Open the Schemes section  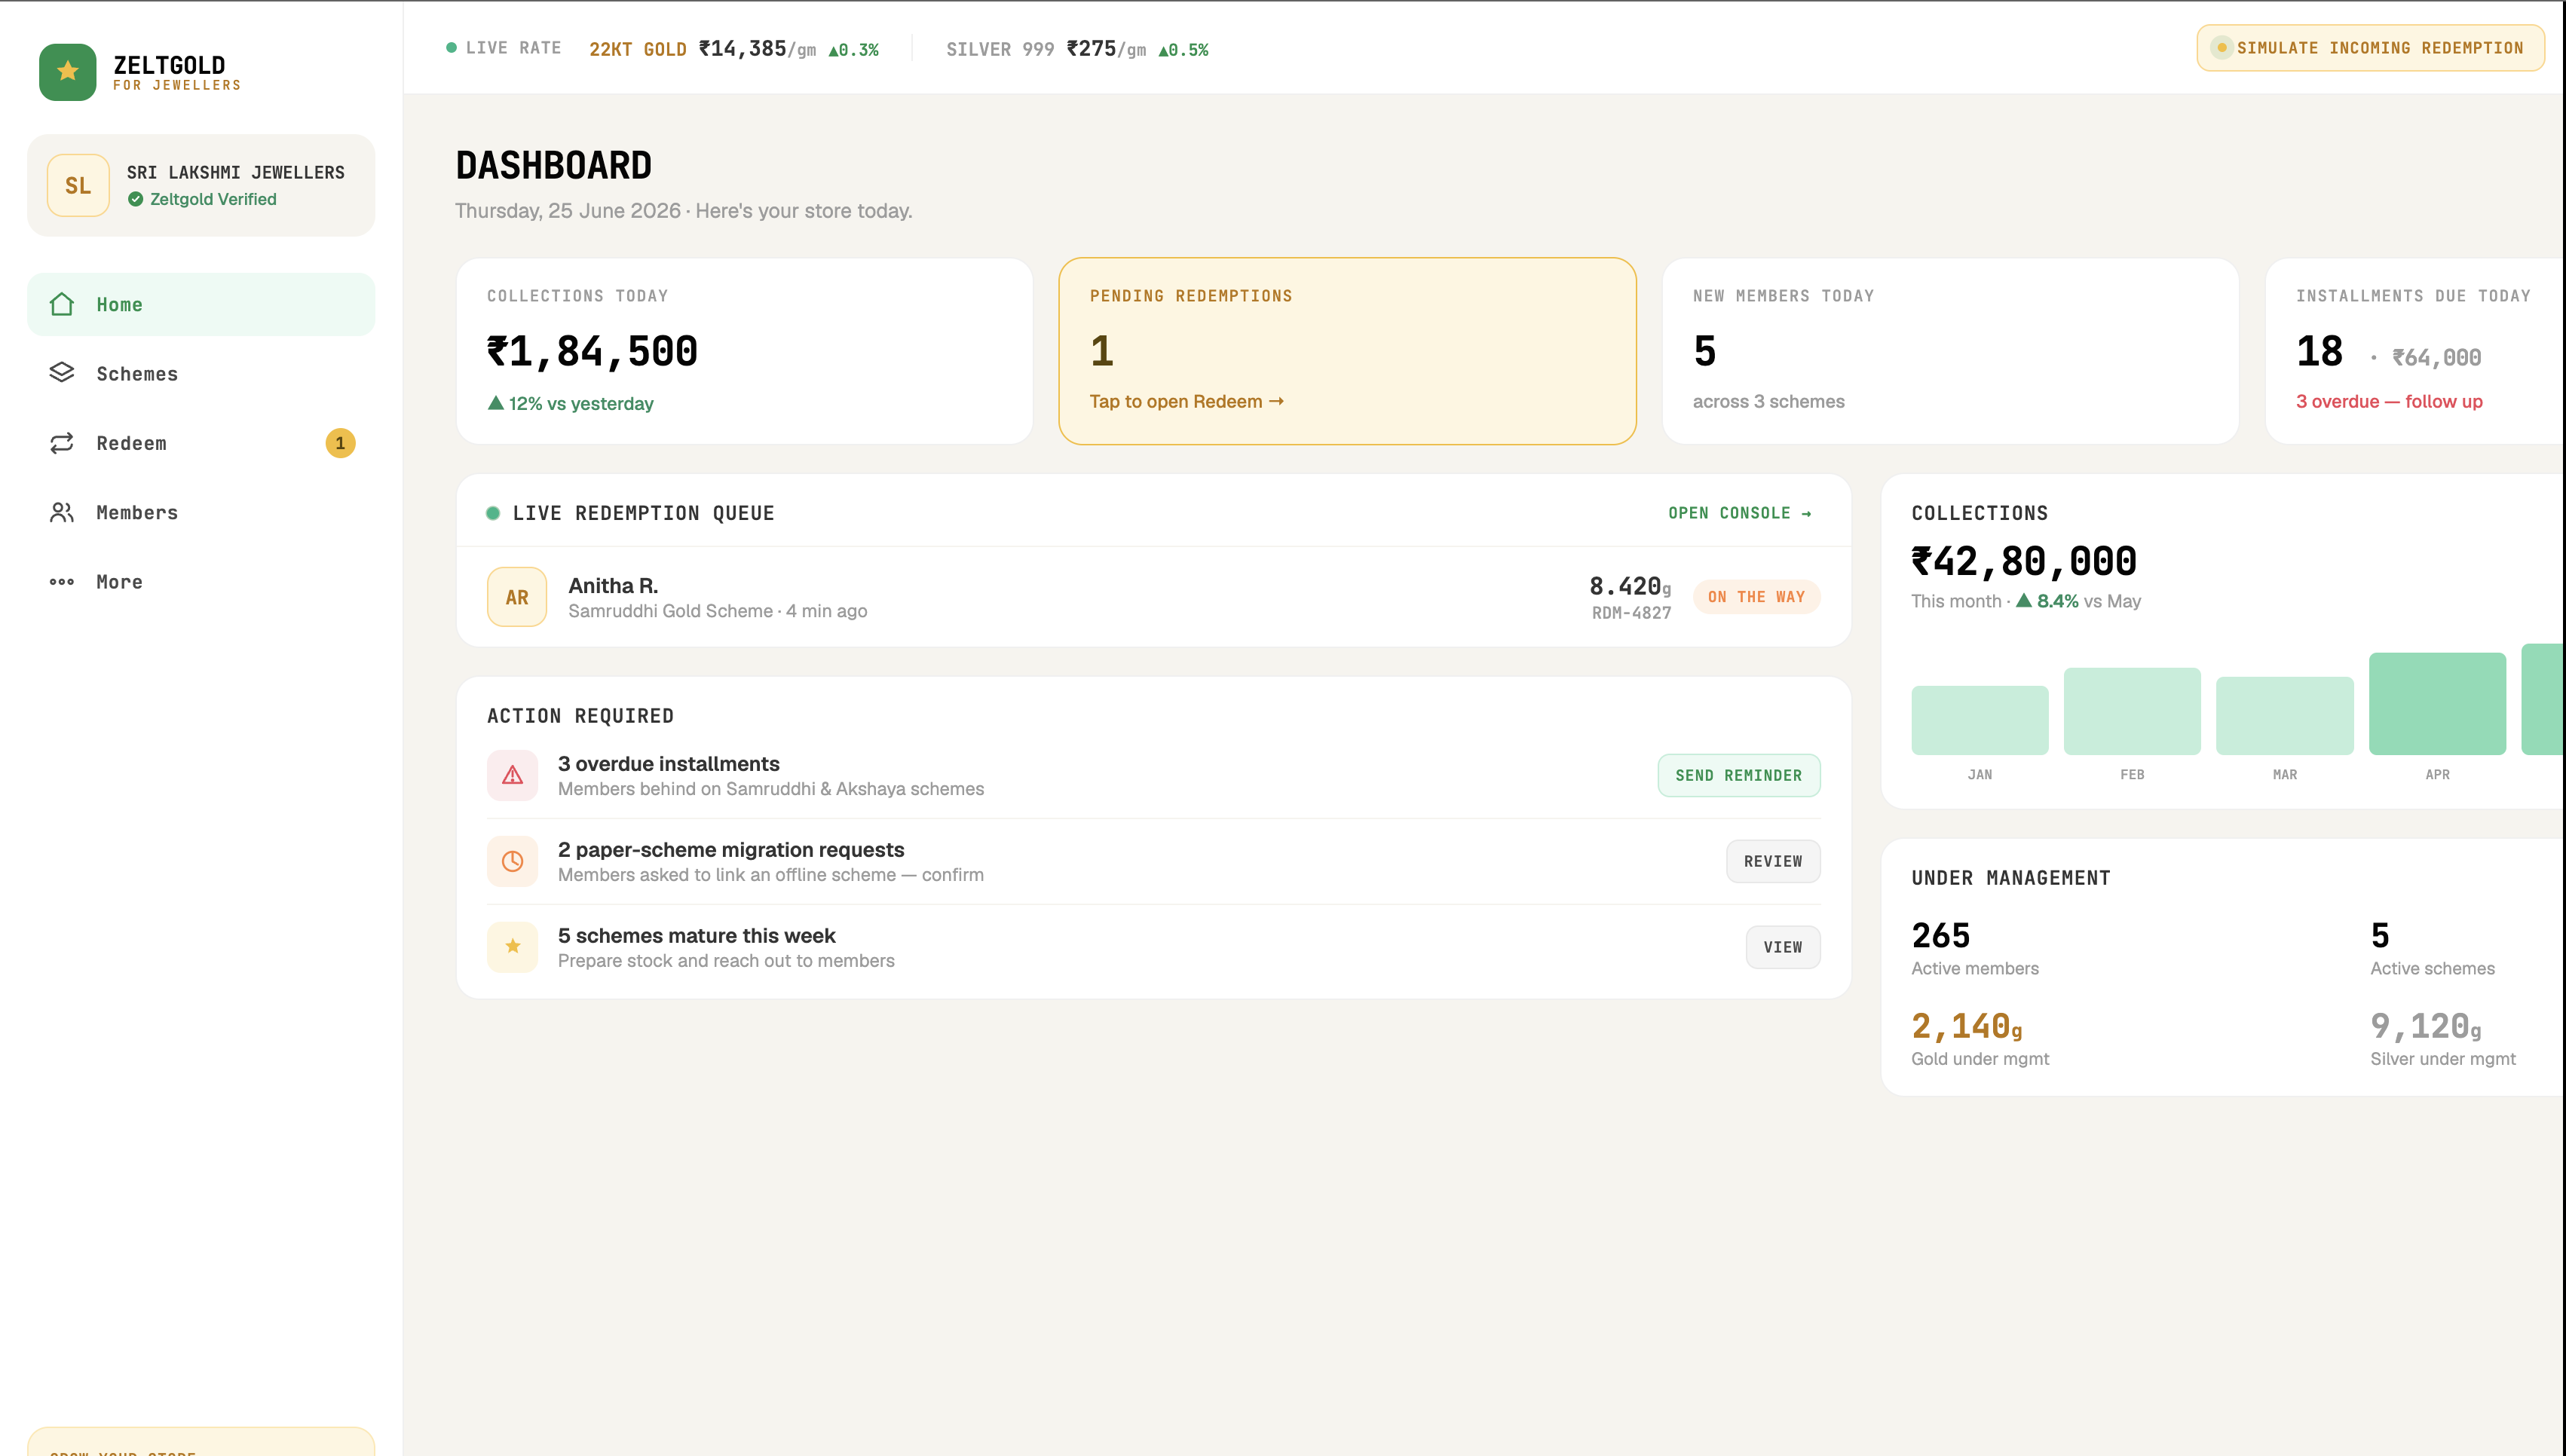point(201,373)
